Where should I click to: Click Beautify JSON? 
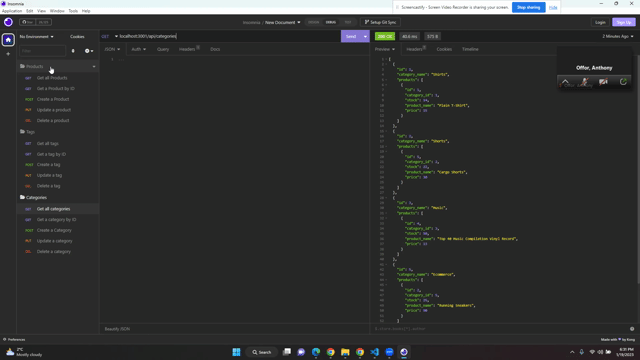click(117, 329)
